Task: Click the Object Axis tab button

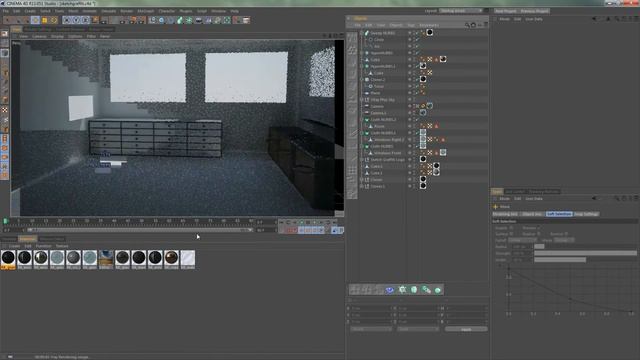Action: [532, 214]
